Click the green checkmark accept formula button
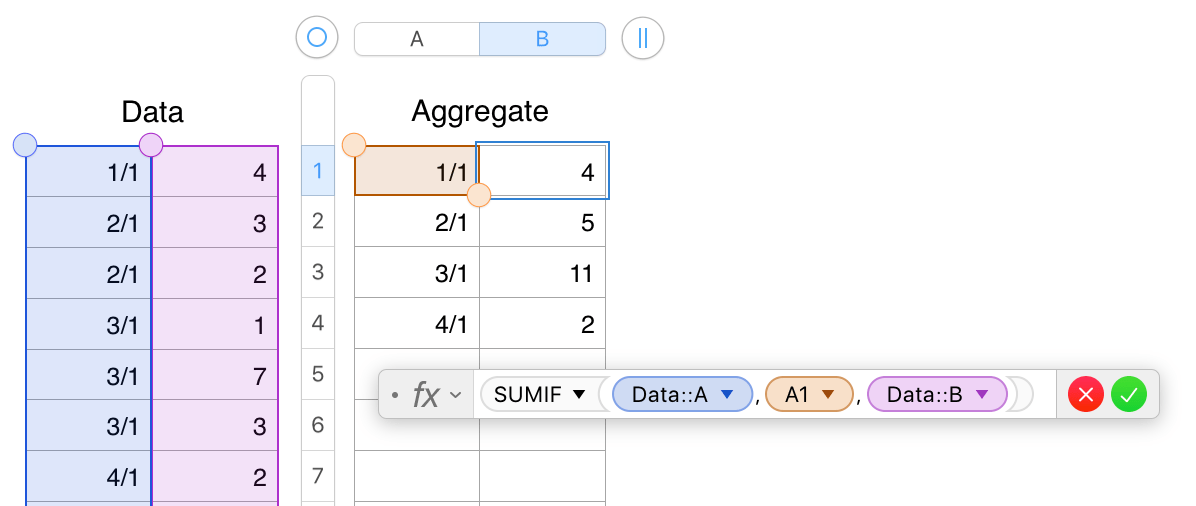 tap(1129, 395)
